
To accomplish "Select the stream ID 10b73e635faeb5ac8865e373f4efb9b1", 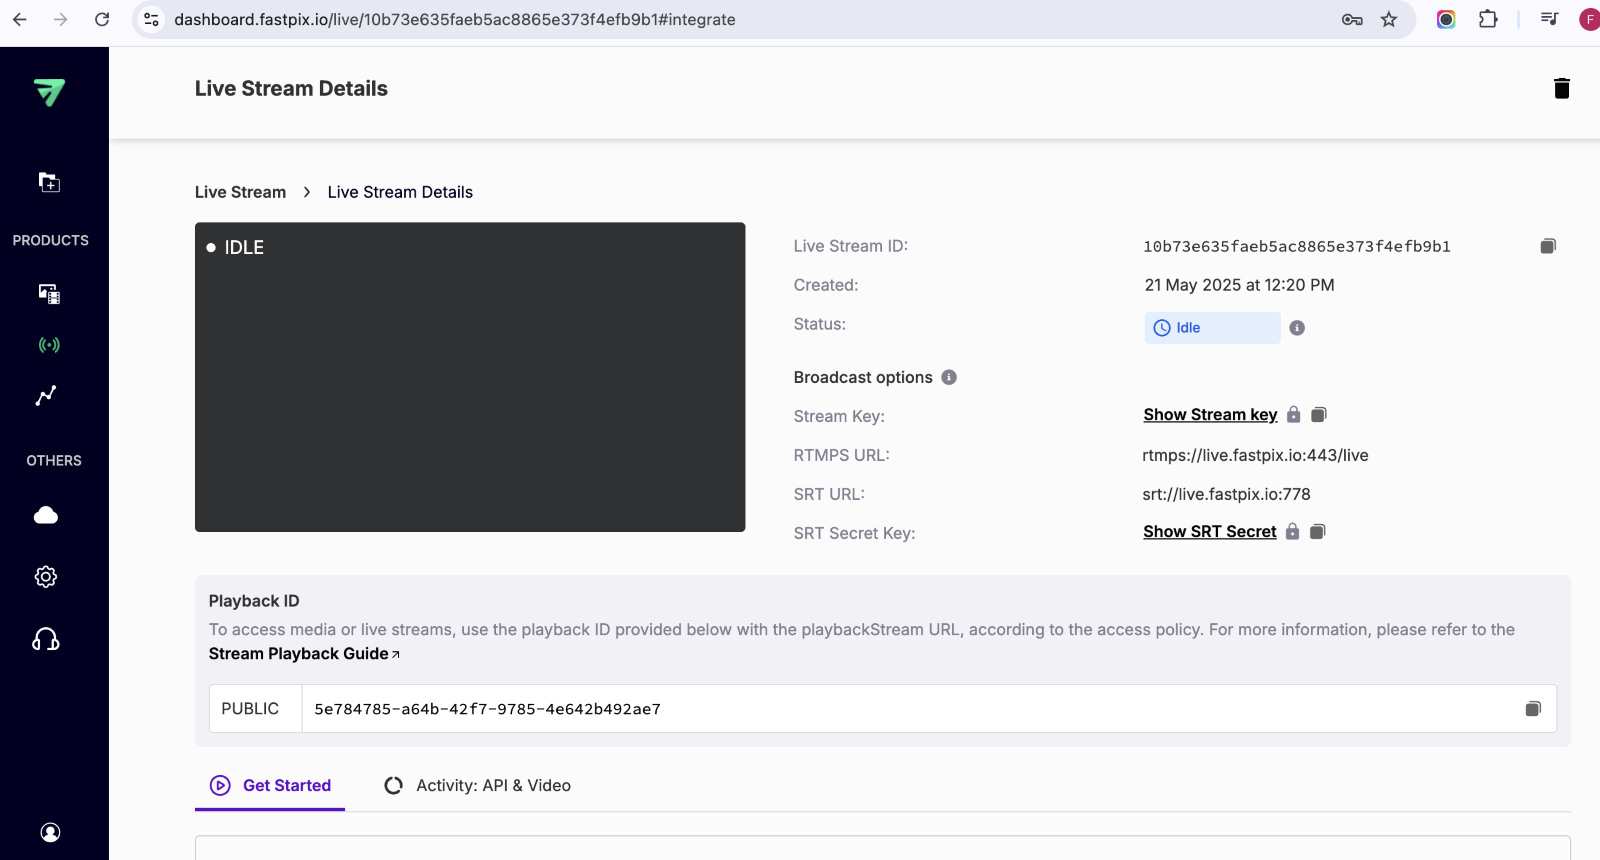I will (x=1296, y=246).
